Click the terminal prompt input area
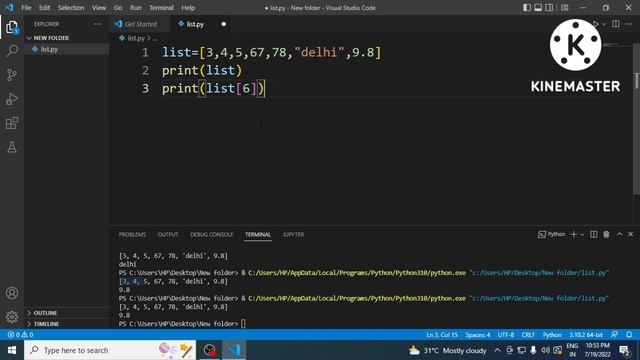 [x=243, y=324]
